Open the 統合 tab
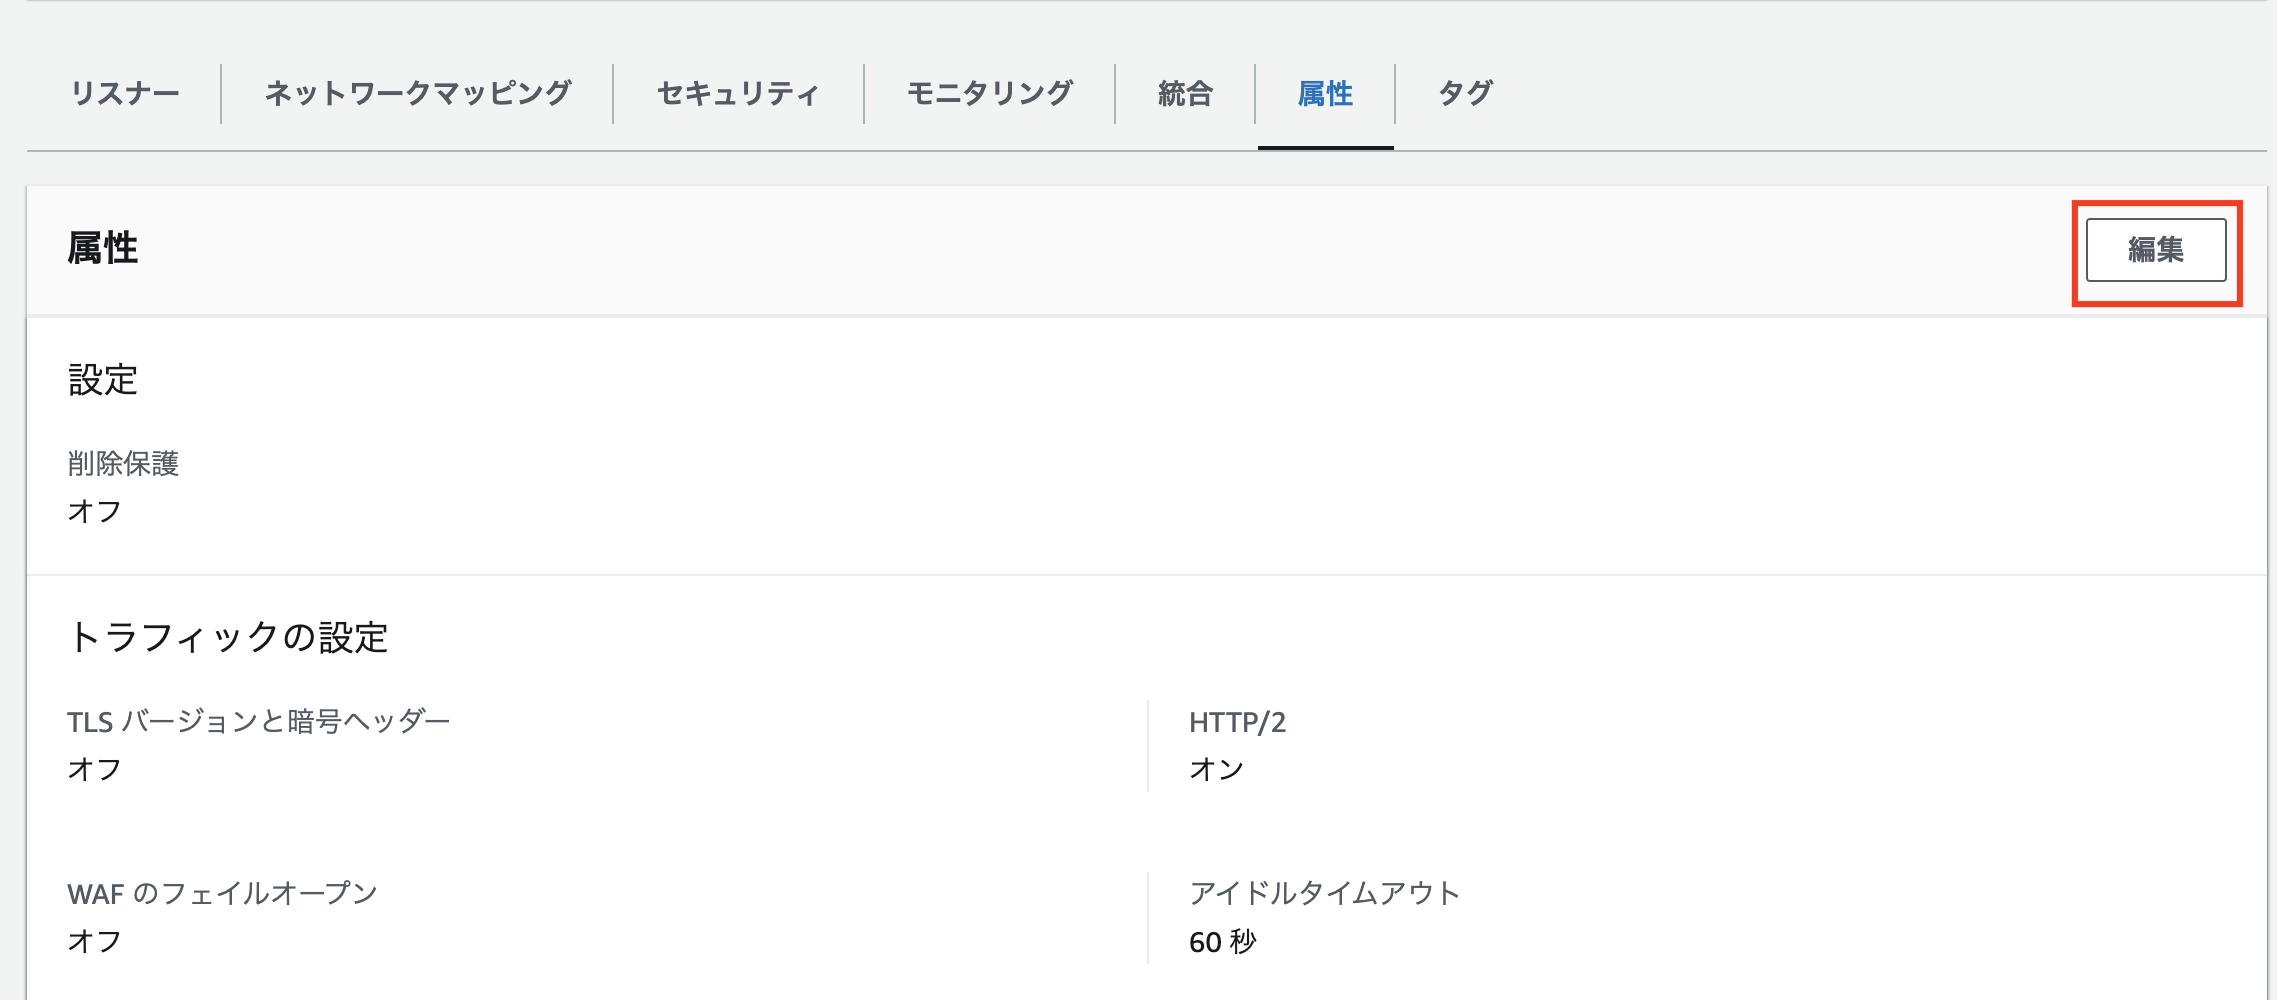2277x1000 pixels. (1185, 94)
